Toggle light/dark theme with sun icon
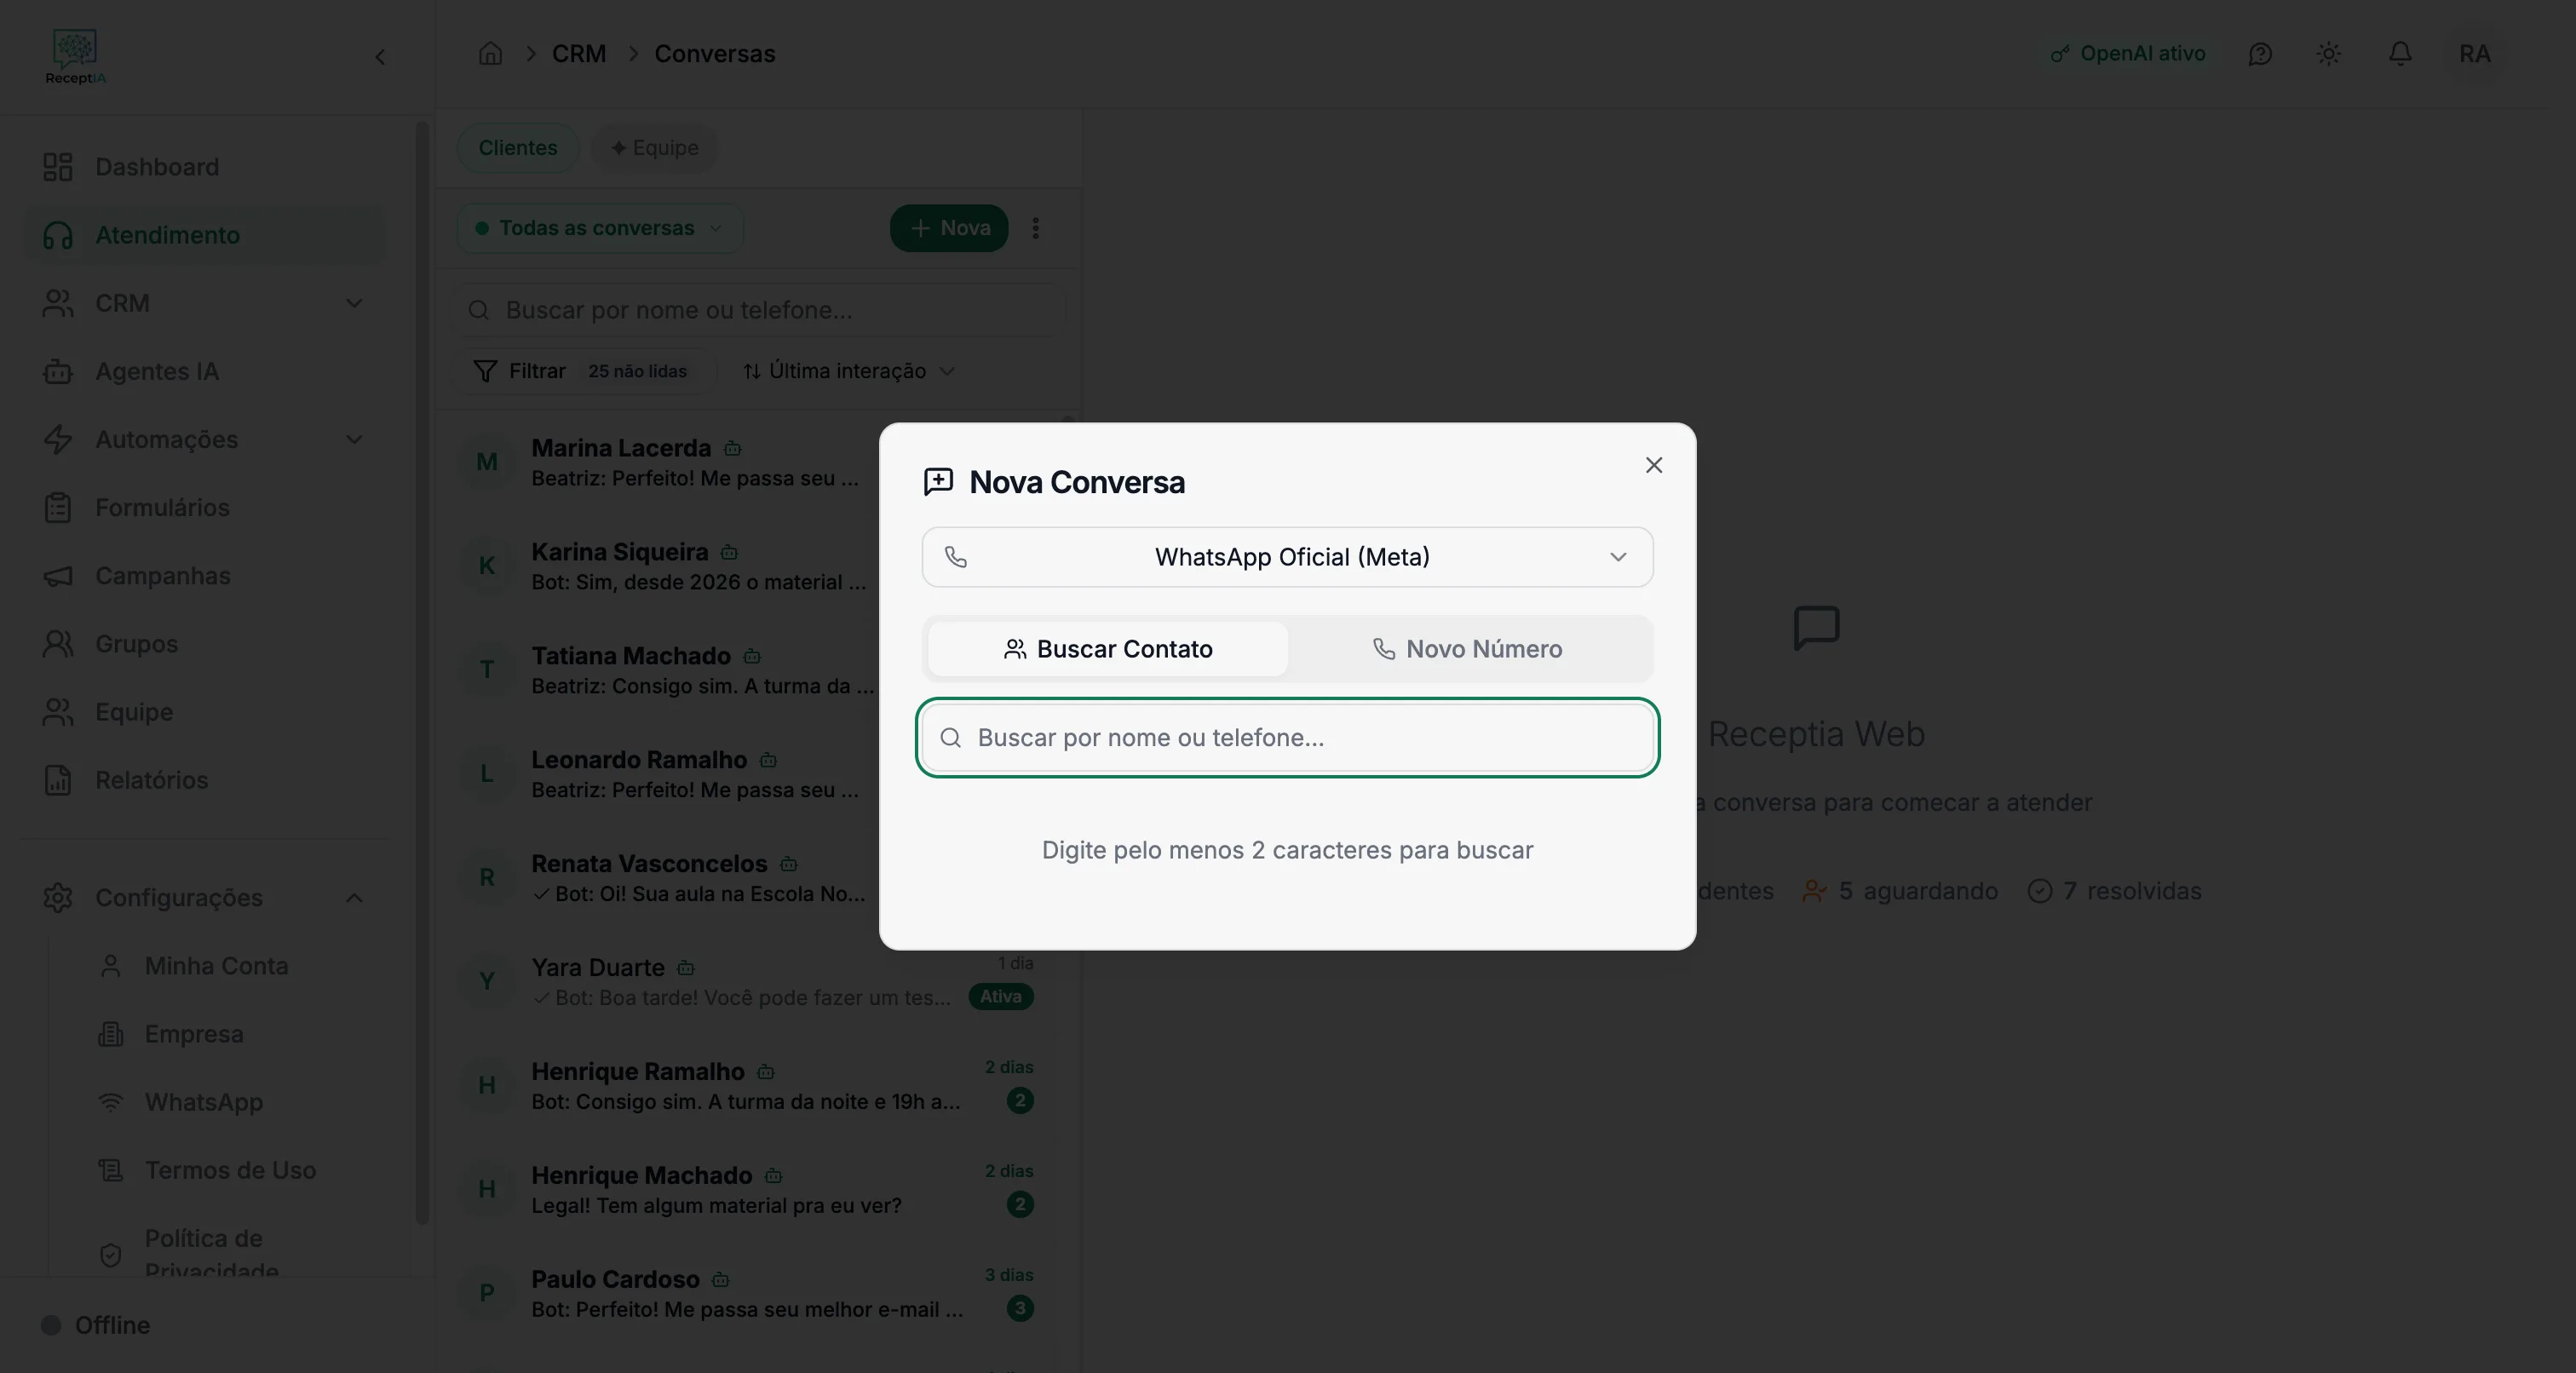Image resolution: width=2576 pixels, height=1373 pixels. [2329, 54]
